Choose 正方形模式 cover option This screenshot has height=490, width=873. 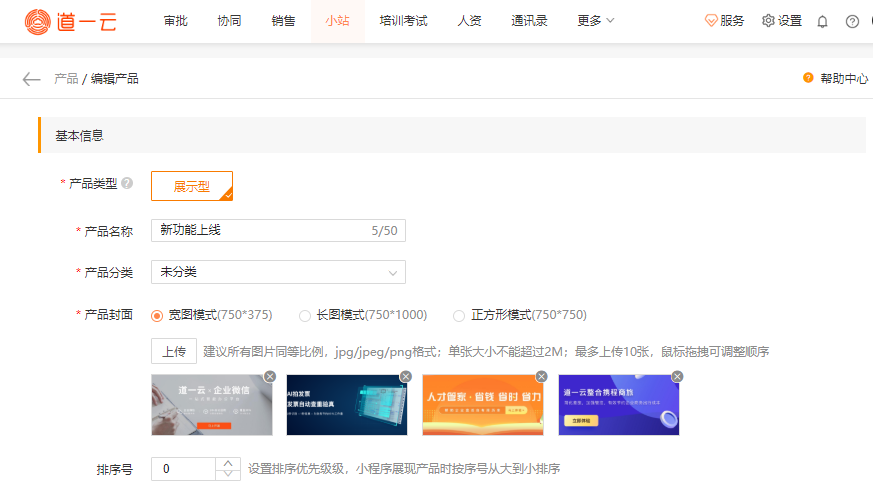tap(459, 316)
